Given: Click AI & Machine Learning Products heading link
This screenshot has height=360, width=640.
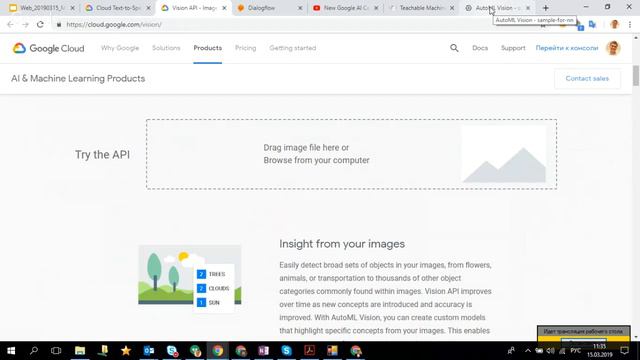Looking at the screenshot, I should click(78, 78).
